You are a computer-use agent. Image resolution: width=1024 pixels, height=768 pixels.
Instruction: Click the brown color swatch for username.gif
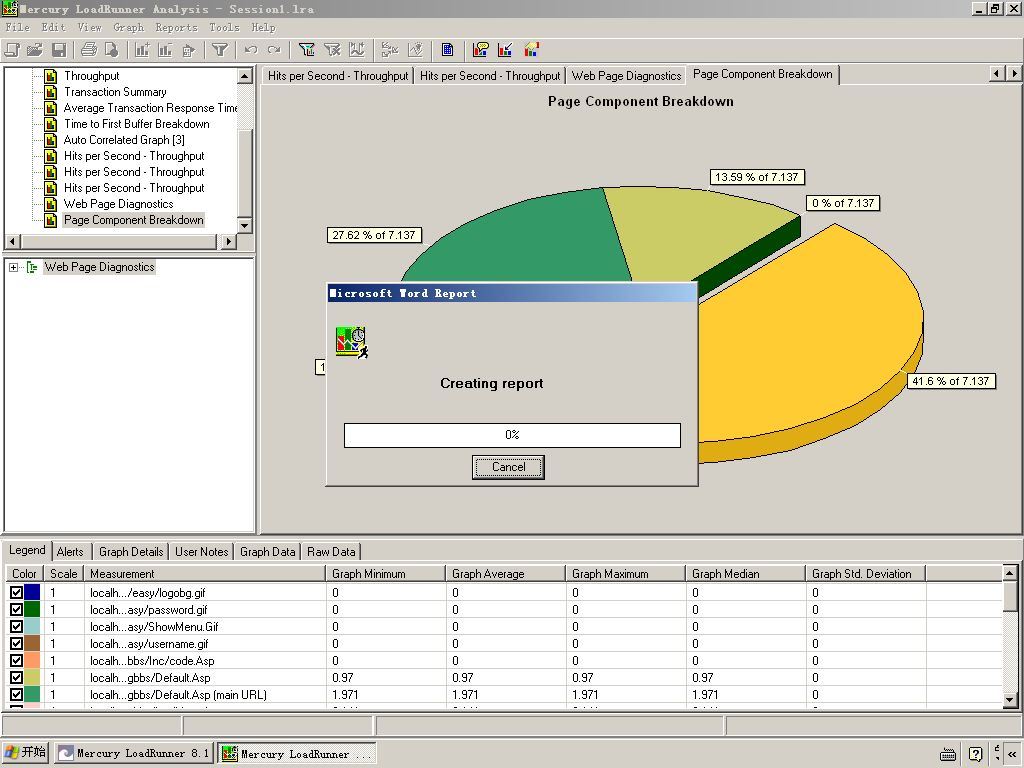pyautogui.click(x=32, y=643)
